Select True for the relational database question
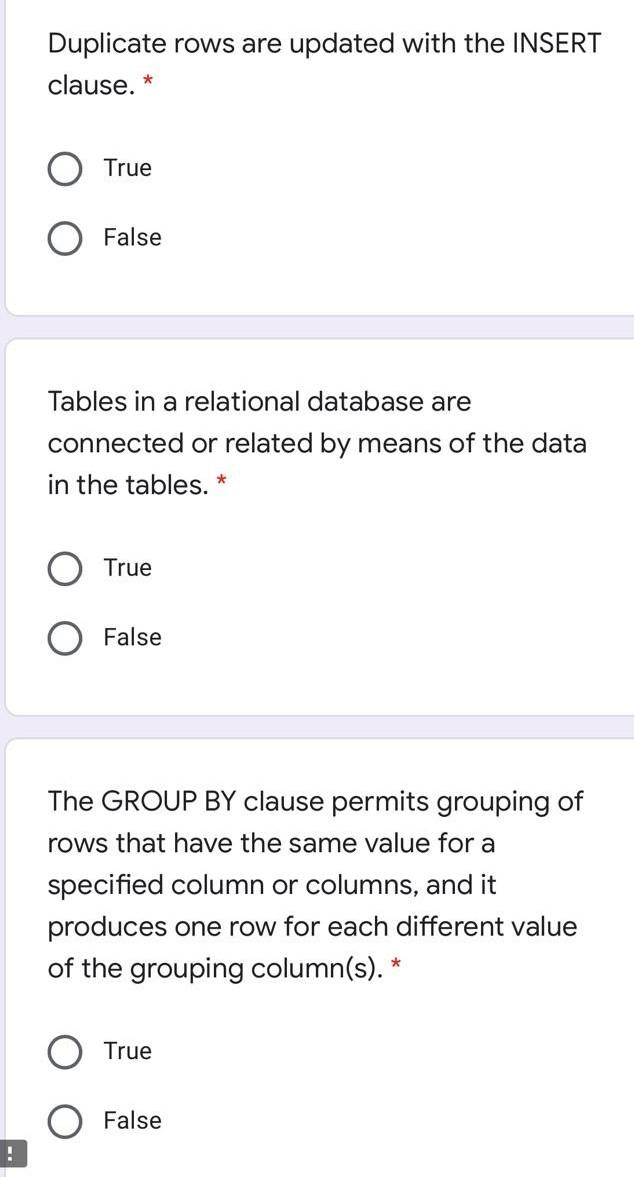This screenshot has height=1177, width=634. tap(64, 568)
